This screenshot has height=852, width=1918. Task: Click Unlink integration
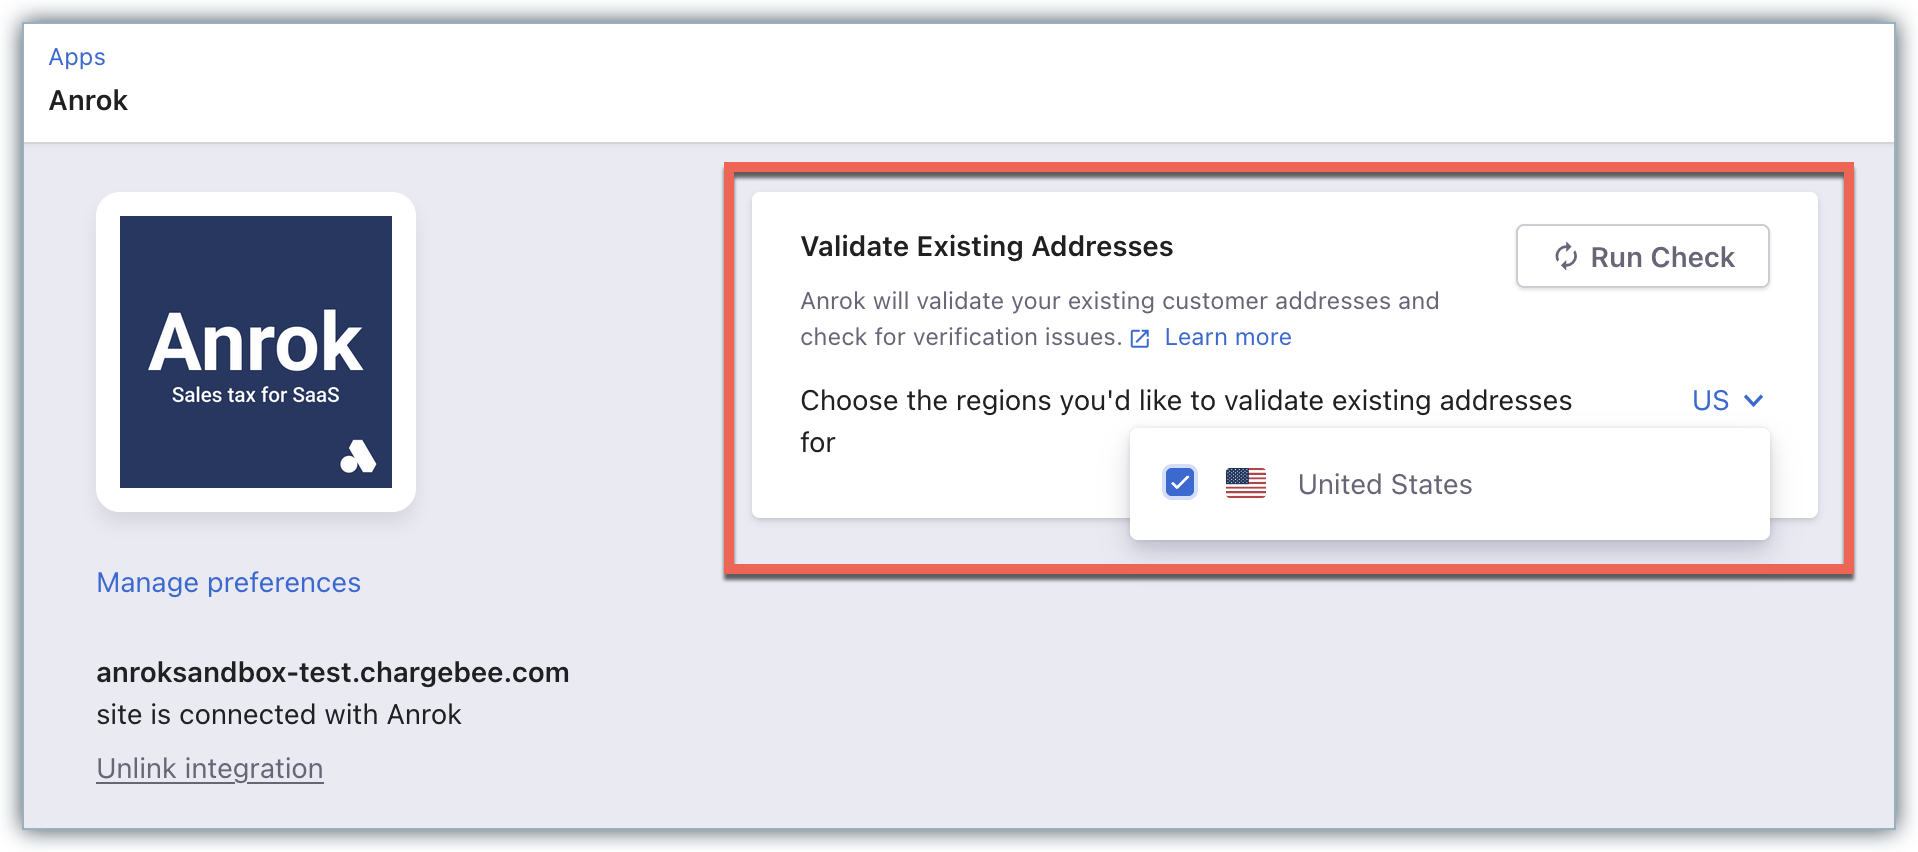pos(210,768)
